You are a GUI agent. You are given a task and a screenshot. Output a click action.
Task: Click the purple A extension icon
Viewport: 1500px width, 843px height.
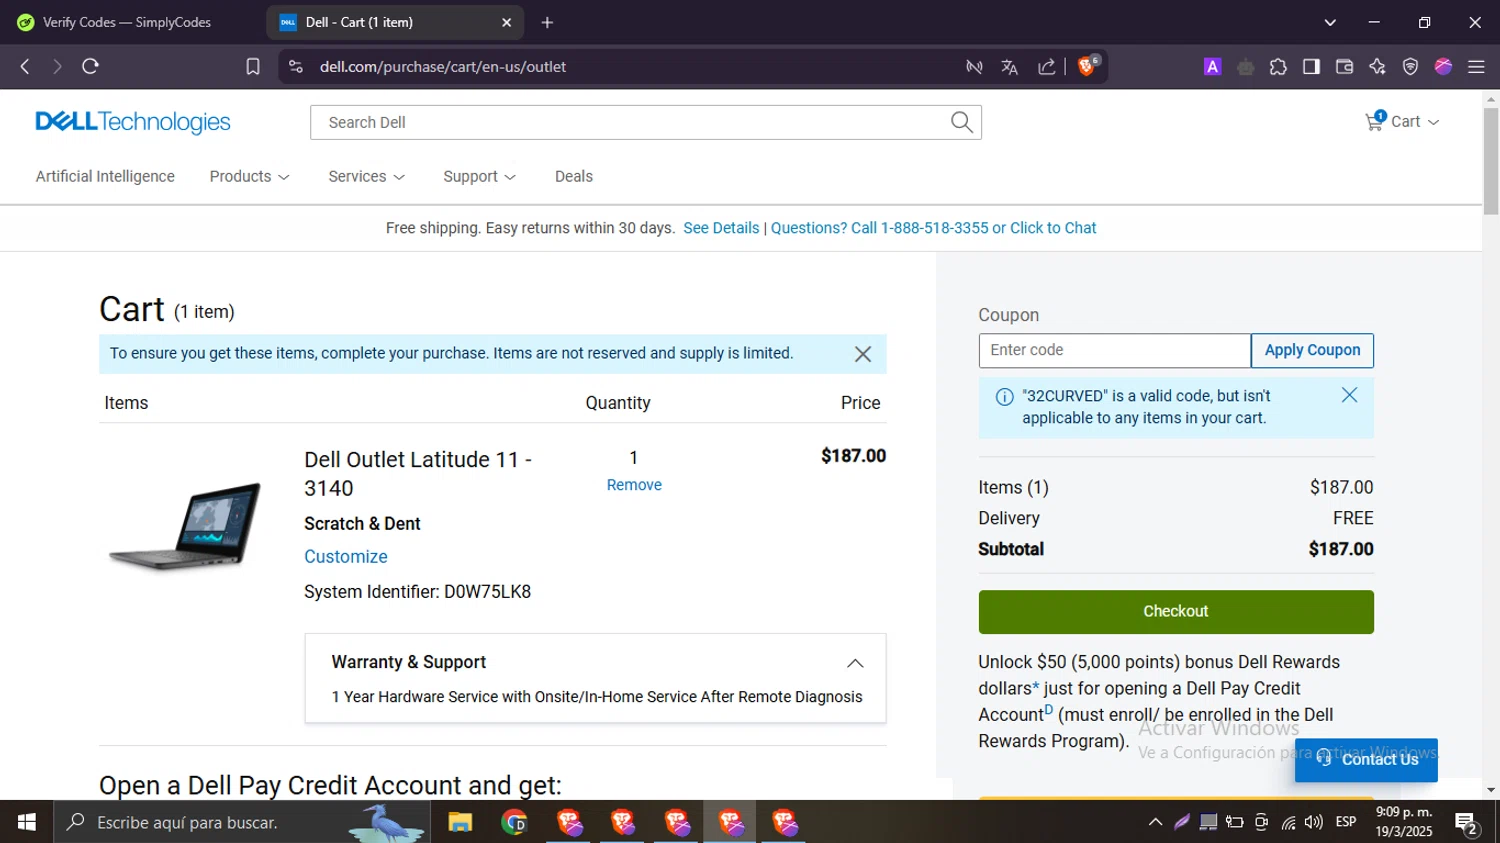pos(1212,67)
